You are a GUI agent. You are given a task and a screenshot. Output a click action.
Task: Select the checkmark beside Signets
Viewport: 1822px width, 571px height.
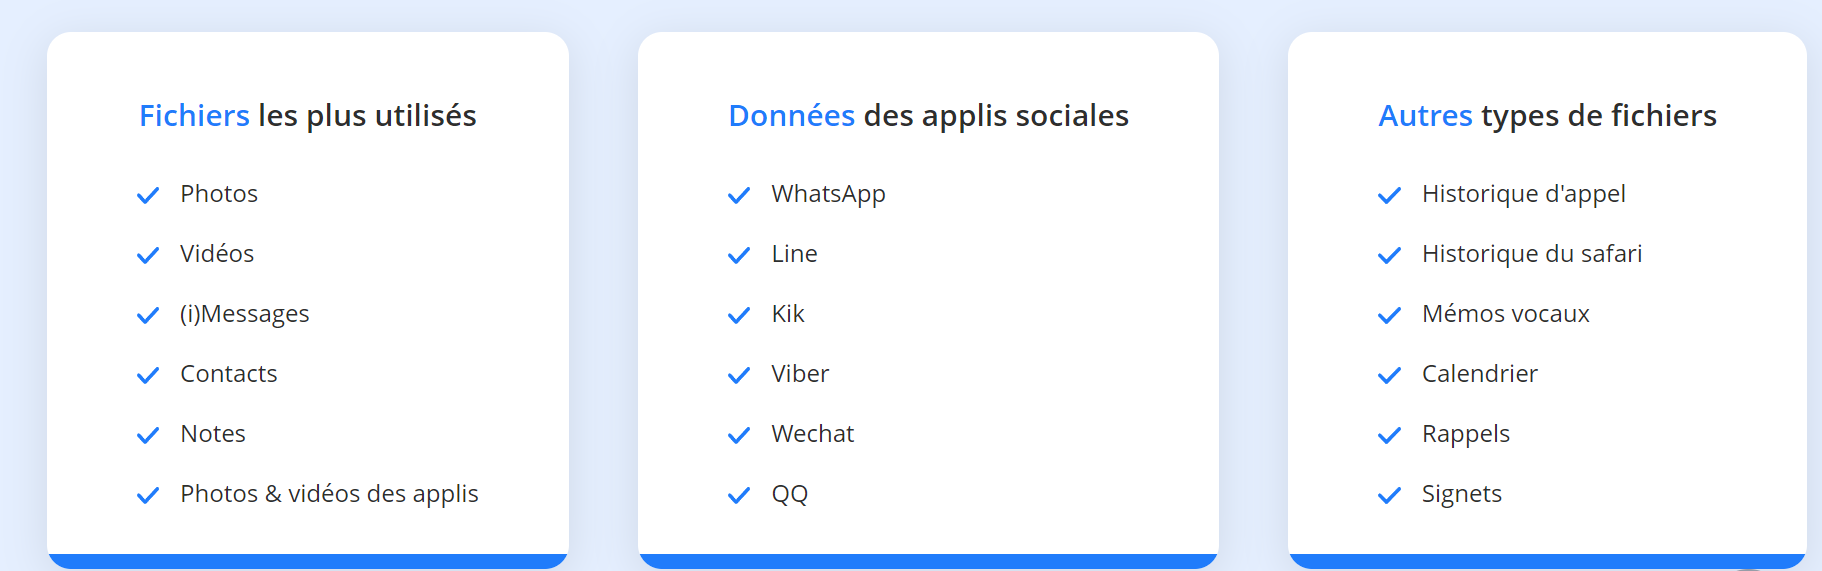(x=1389, y=495)
